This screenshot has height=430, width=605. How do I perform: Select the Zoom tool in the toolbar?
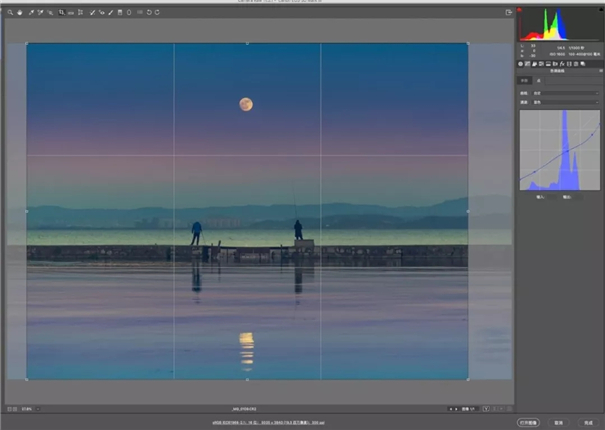[9, 12]
